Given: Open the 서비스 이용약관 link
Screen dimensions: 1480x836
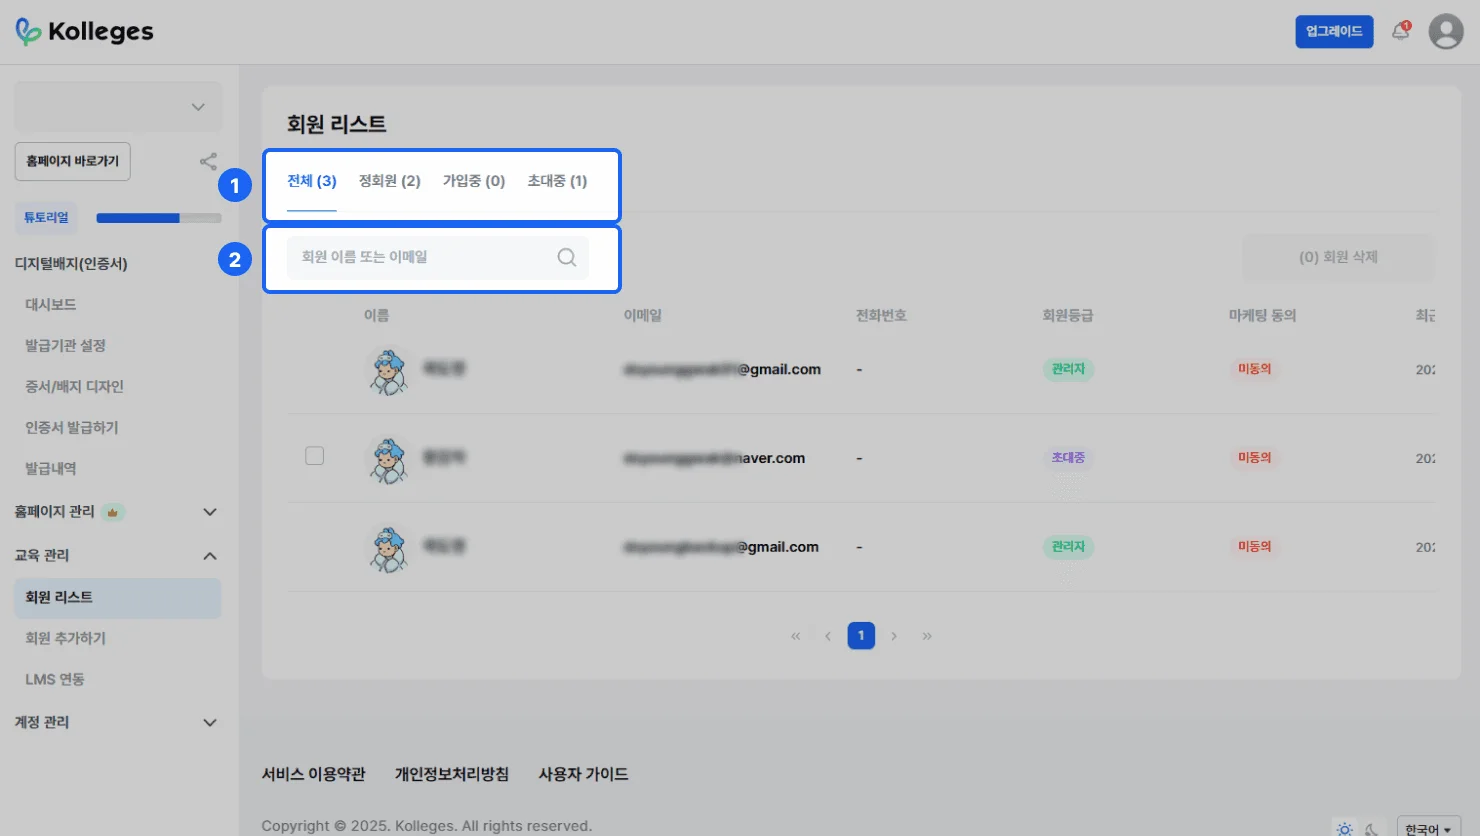Looking at the screenshot, I should click(314, 775).
